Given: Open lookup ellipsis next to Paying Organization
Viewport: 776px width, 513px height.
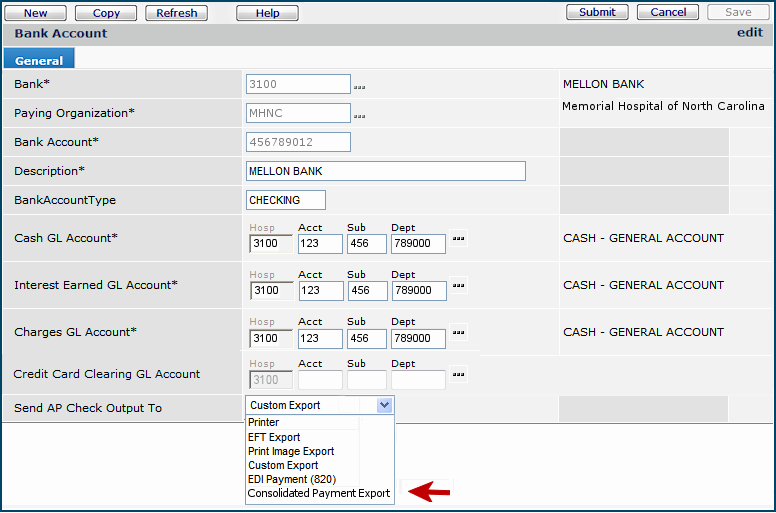Looking at the screenshot, I should 359,117.
